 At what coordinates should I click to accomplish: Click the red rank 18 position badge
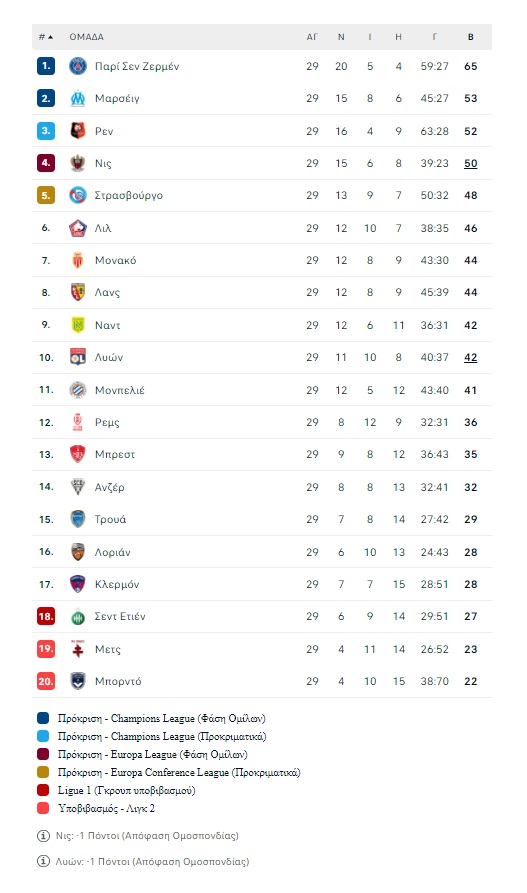point(46,616)
